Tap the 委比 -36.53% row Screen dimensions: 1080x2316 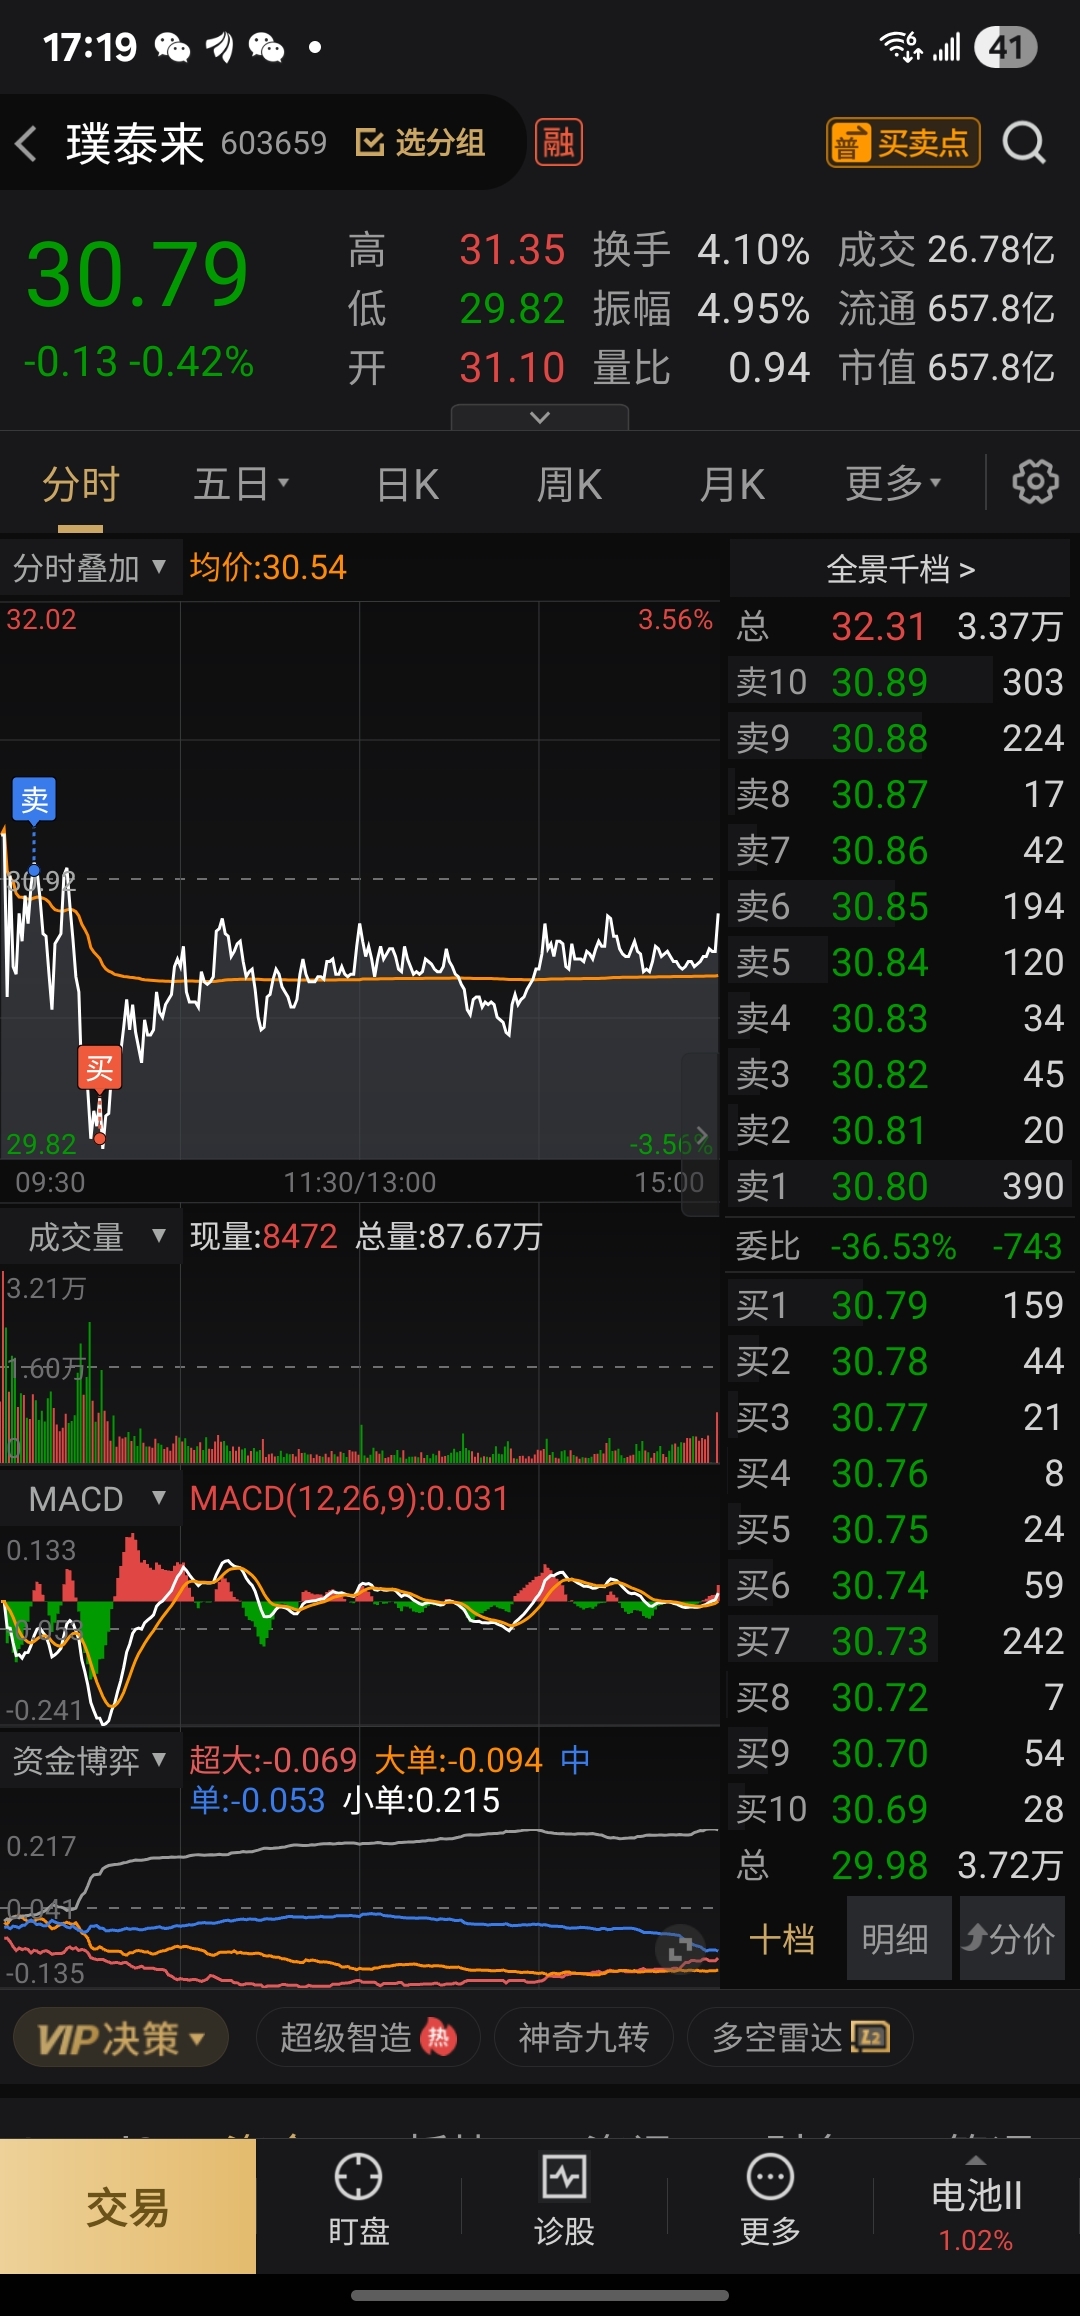(900, 1246)
